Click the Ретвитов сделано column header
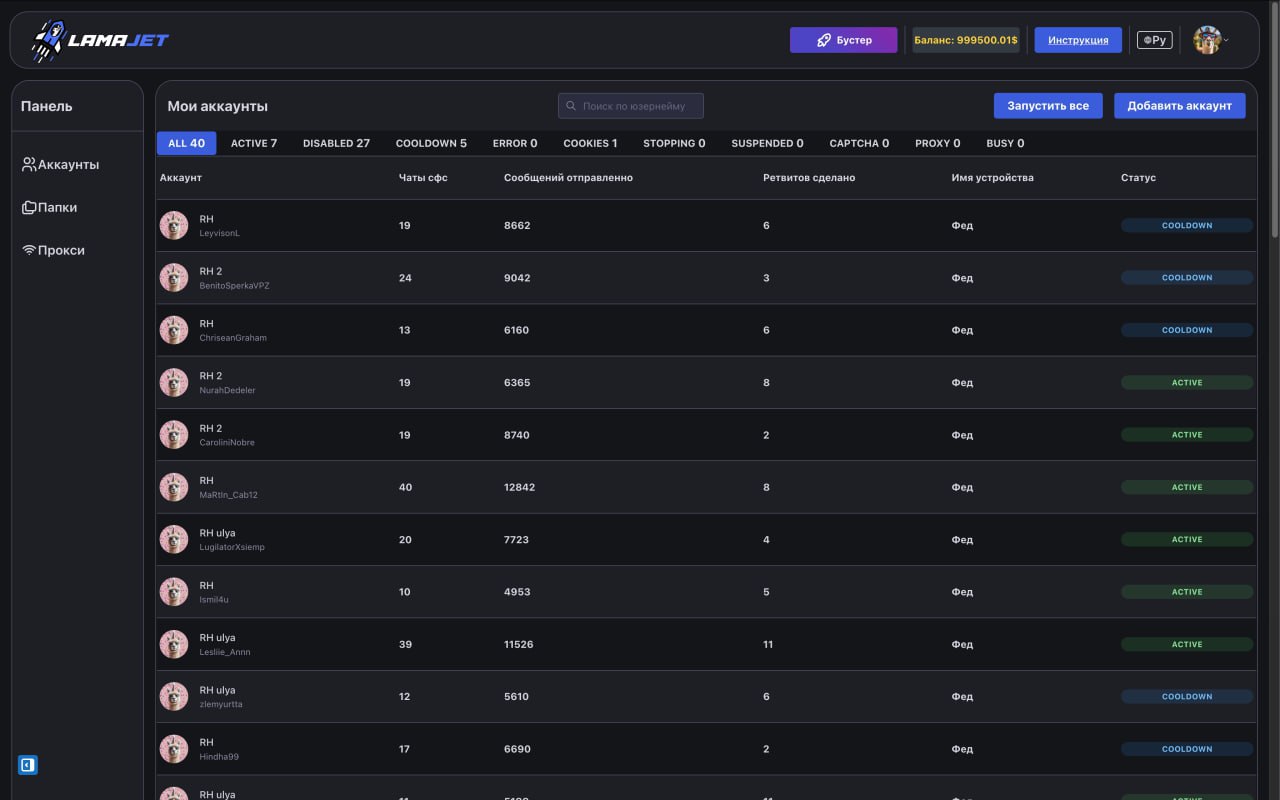This screenshot has width=1280, height=800. click(x=809, y=177)
